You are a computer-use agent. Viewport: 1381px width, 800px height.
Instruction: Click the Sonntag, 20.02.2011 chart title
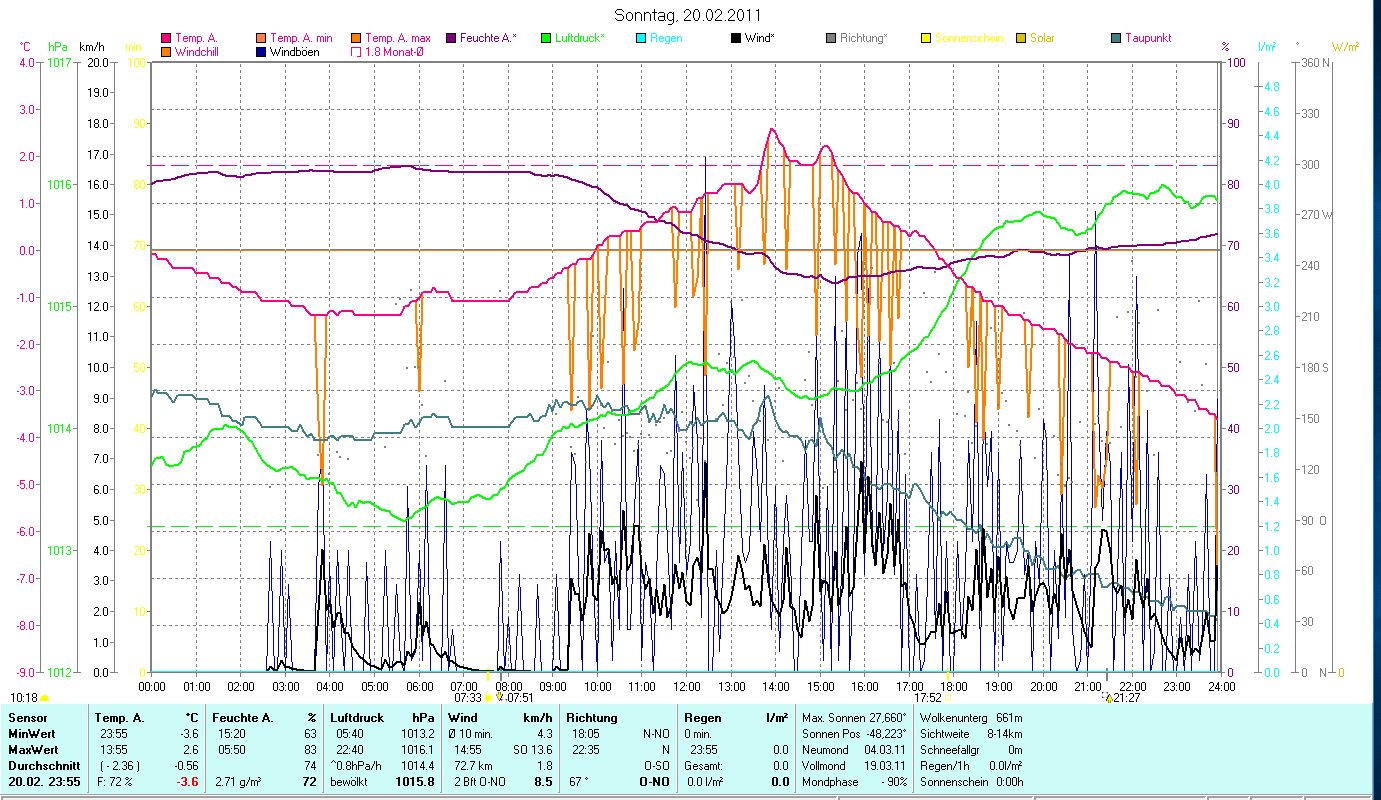pos(690,15)
